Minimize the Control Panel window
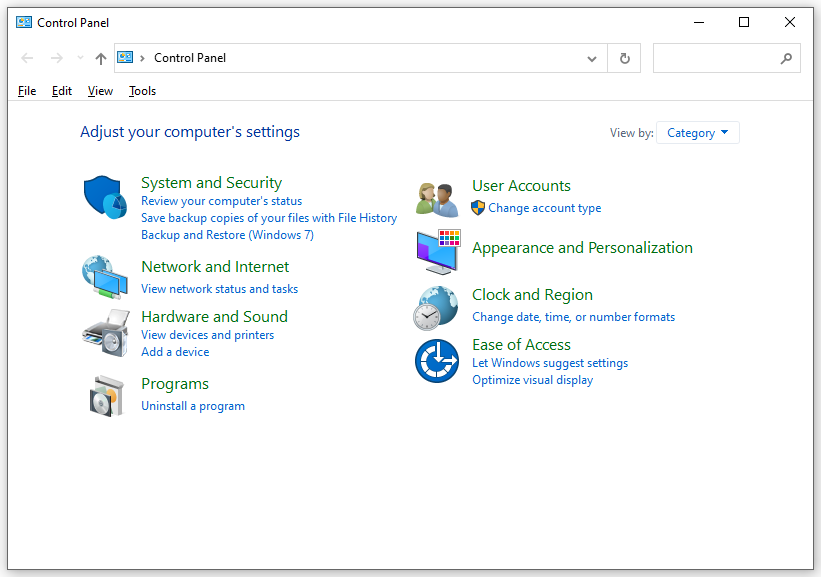The image size is (821, 577). click(698, 22)
